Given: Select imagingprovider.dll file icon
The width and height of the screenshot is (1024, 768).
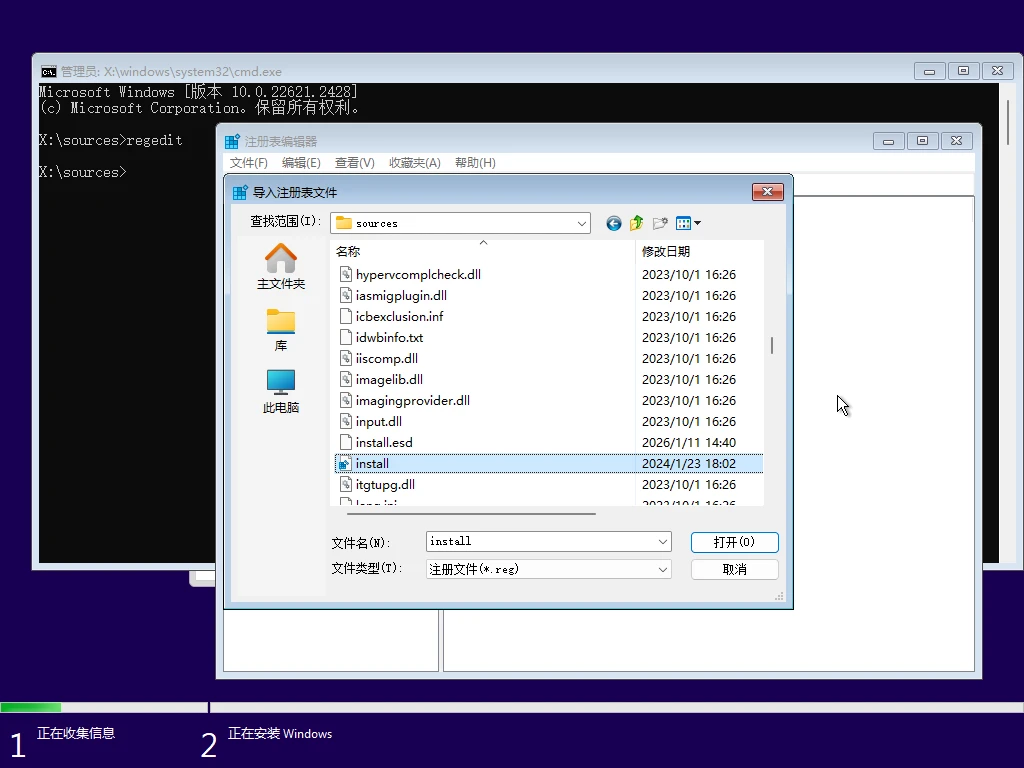Looking at the screenshot, I should click(346, 400).
